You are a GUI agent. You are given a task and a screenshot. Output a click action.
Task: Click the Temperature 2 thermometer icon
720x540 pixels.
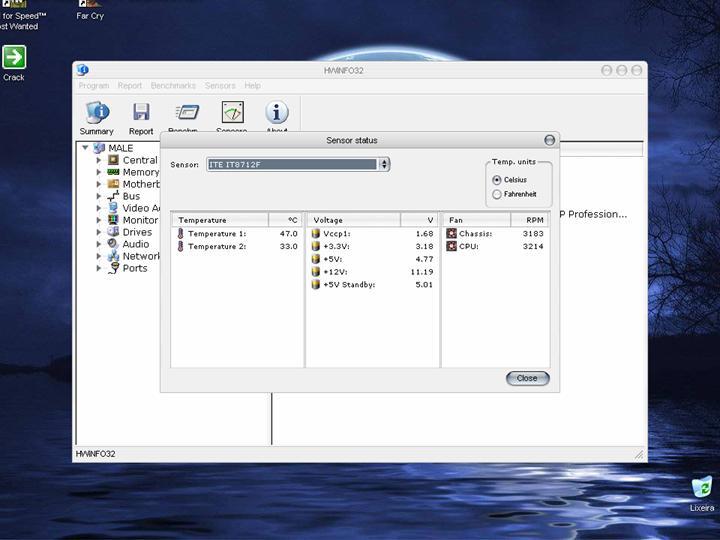point(180,247)
